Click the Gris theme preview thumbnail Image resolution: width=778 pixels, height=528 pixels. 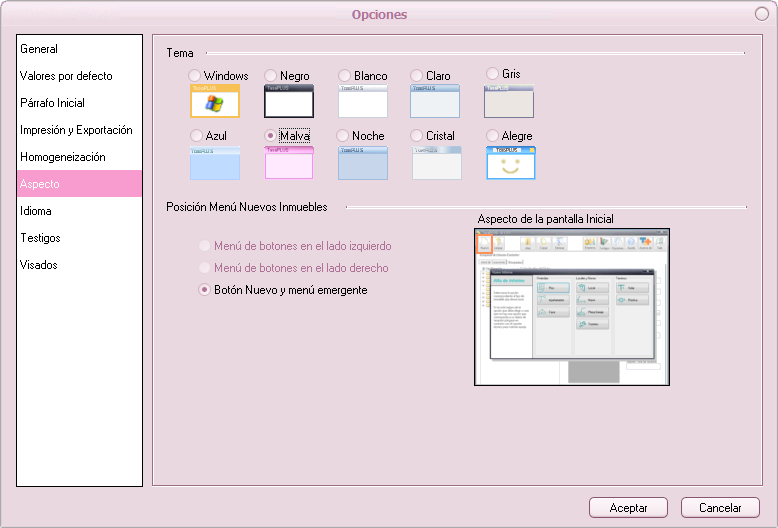pos(509,101)
